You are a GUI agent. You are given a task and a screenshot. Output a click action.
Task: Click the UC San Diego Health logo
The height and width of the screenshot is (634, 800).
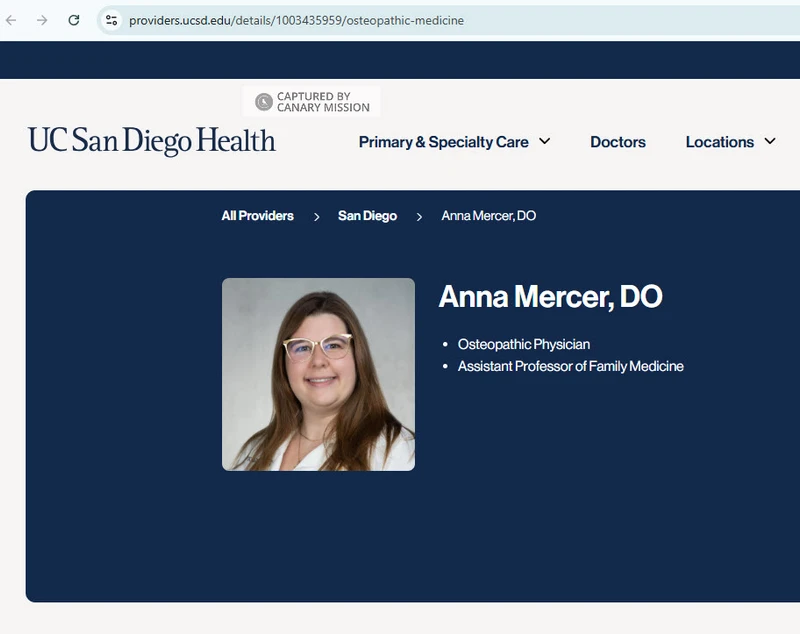(x=152, y=141)
